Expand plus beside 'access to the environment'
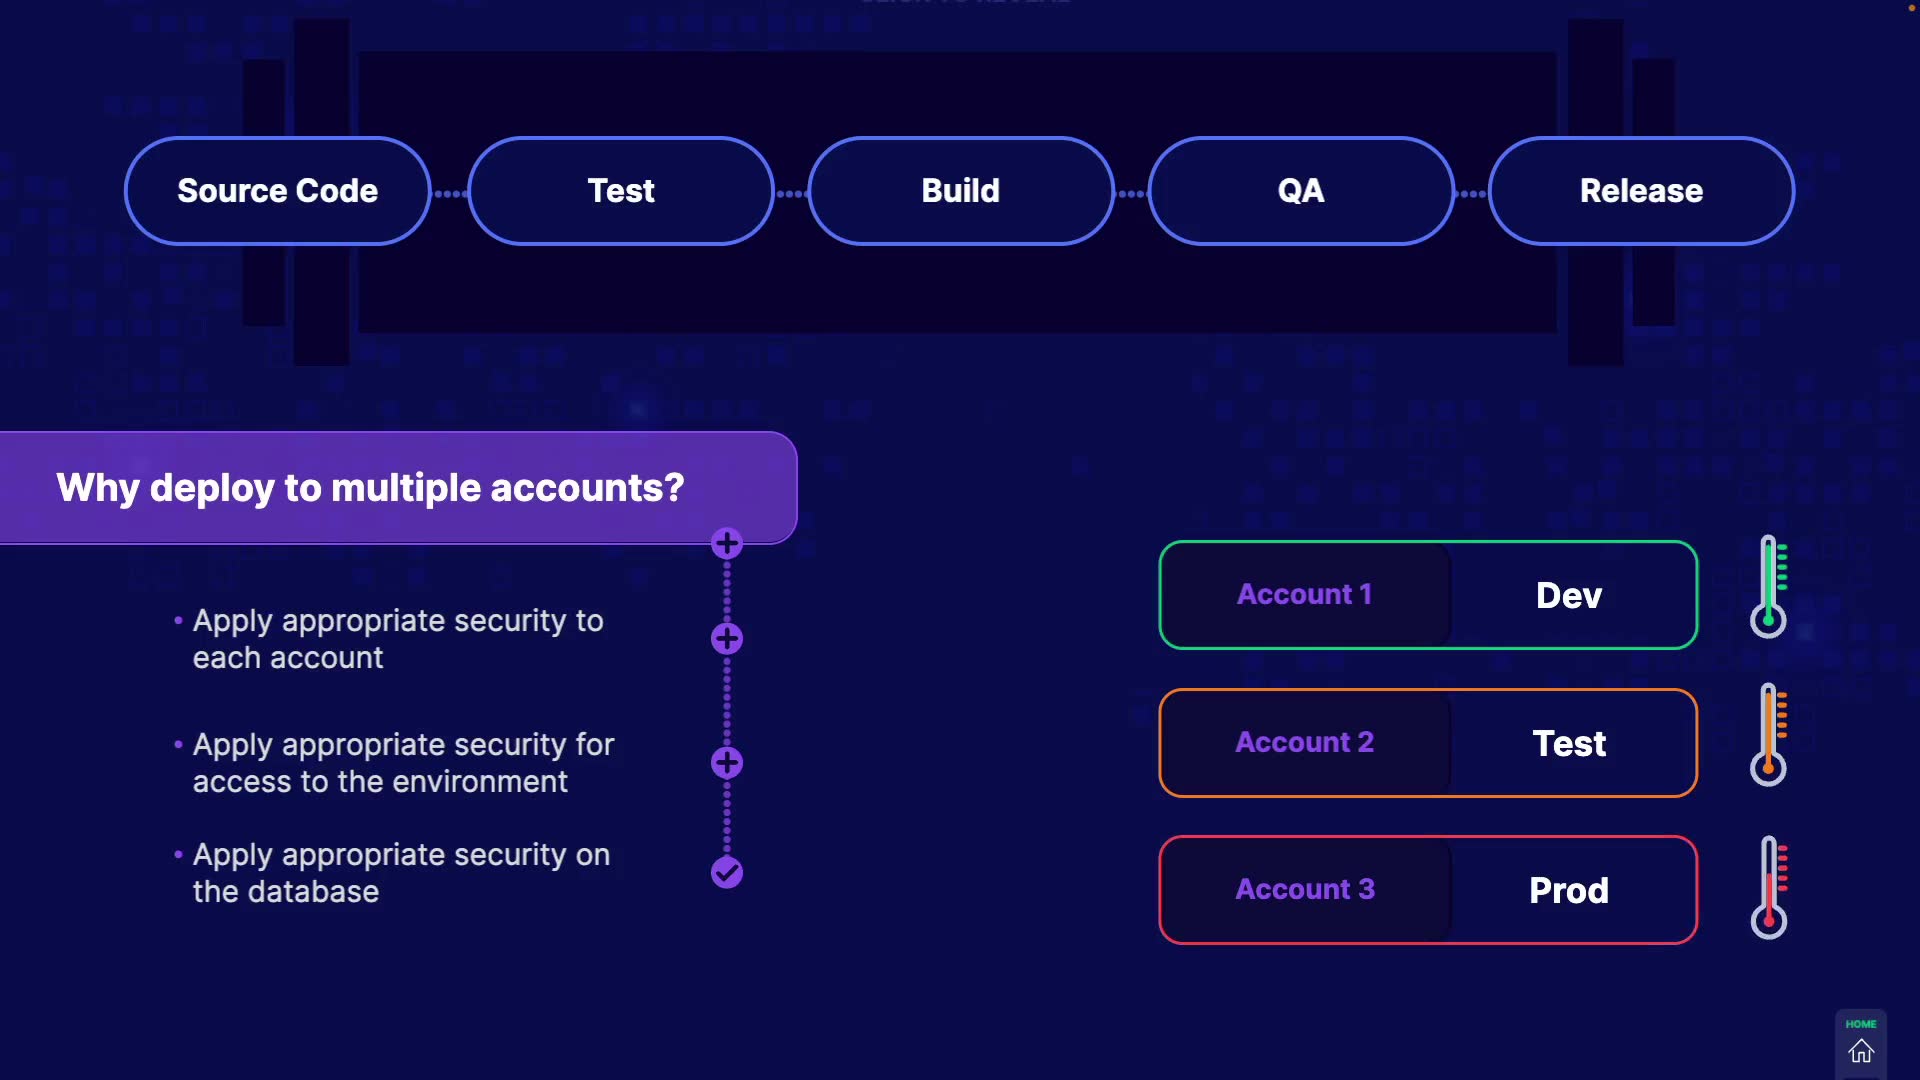The width and height of the screenshot is (1920, 1080). [727, 763]
